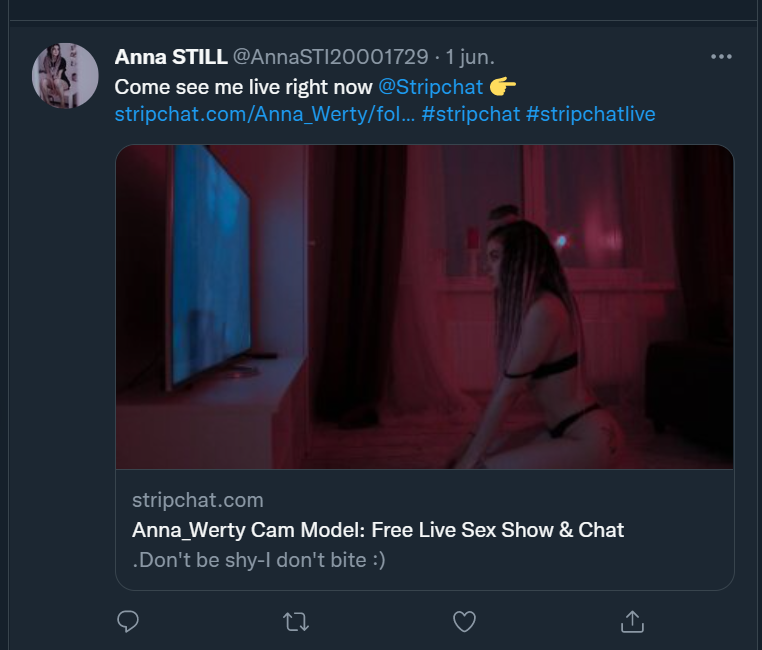Open the share tweet options

pos(632,622)
